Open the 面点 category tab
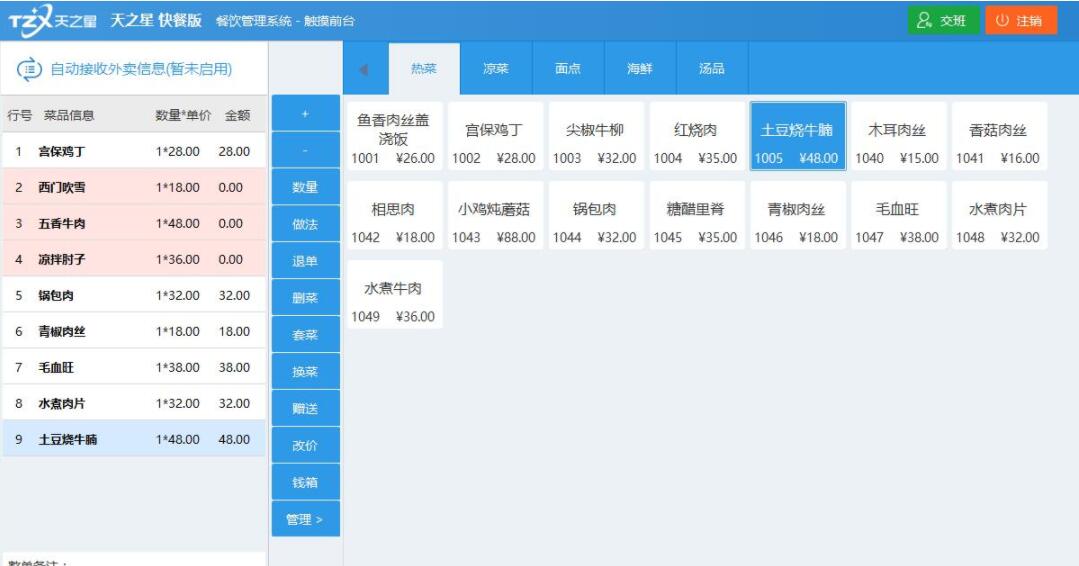This screenshot has height=566, width=1079. point(568,69)
